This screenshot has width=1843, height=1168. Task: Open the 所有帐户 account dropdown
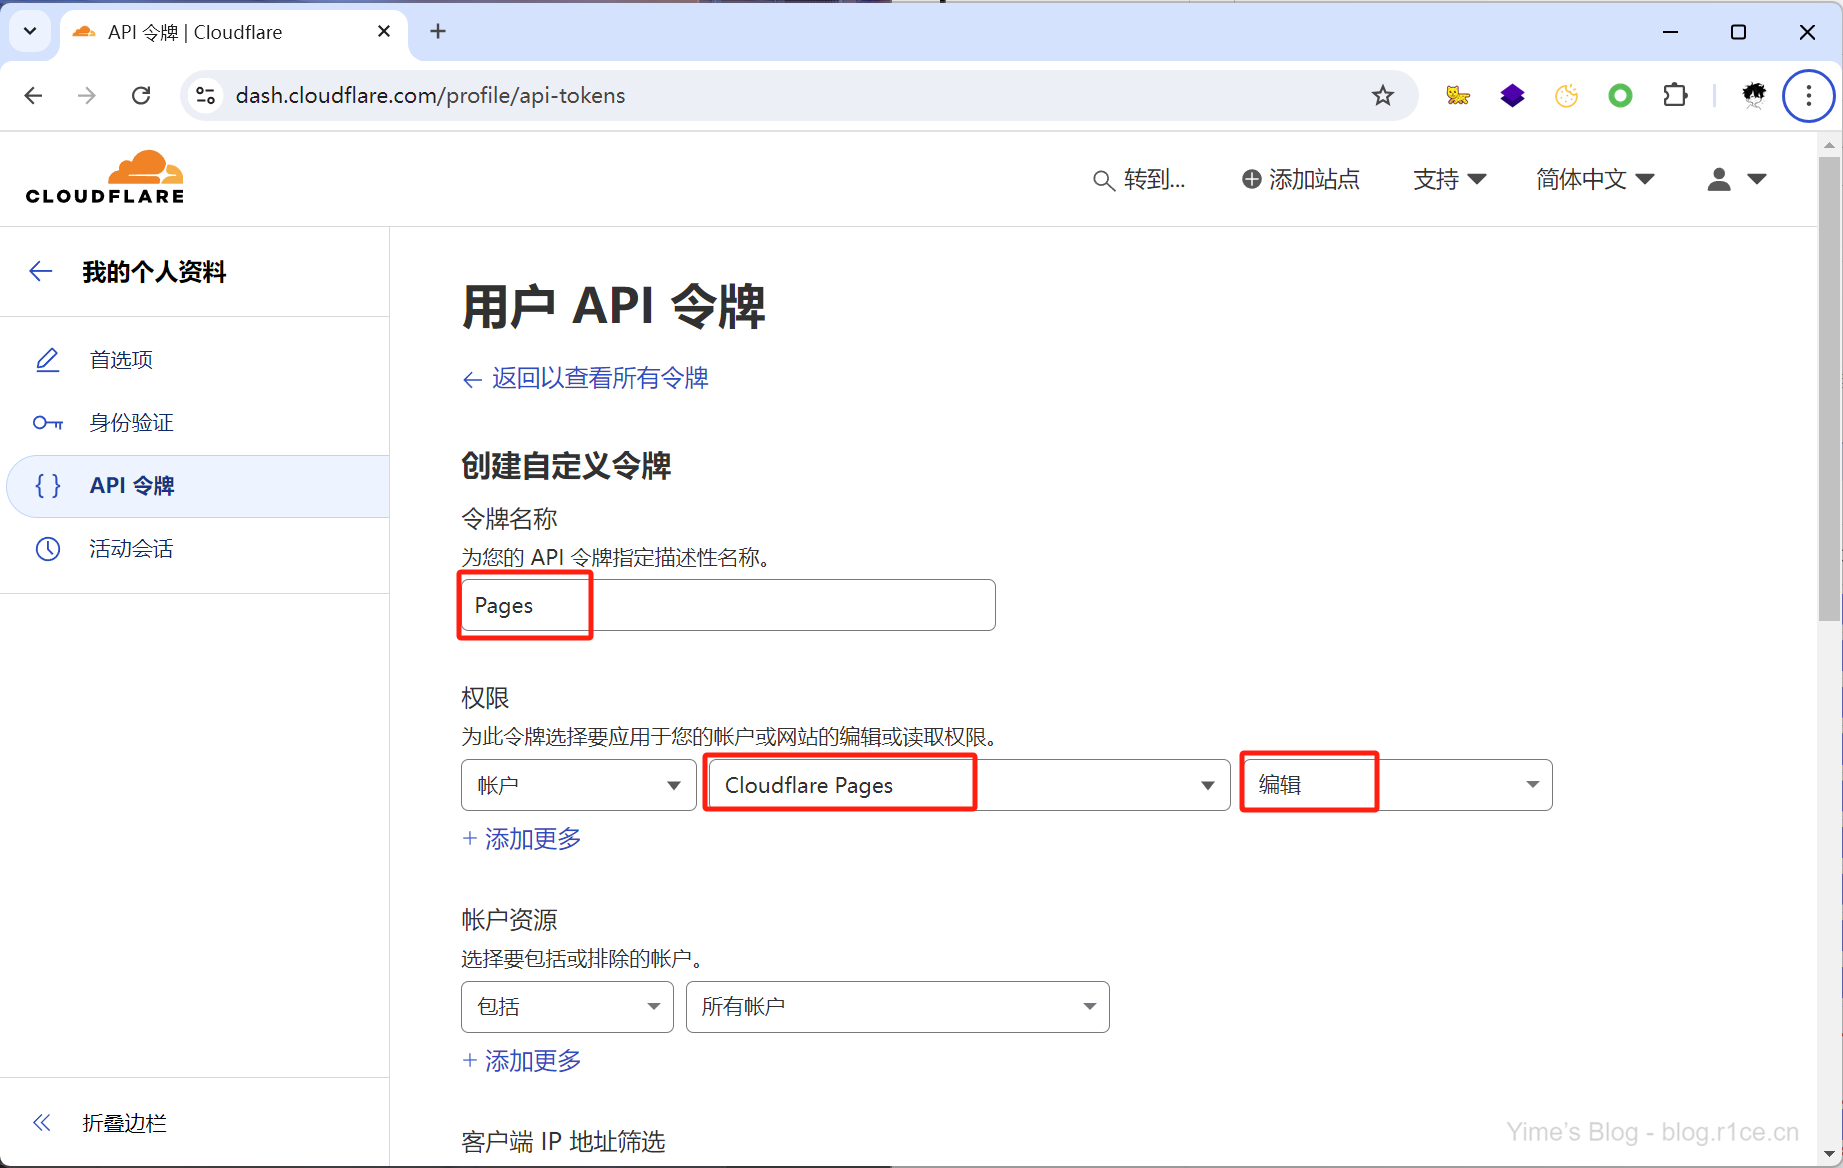897,1007
